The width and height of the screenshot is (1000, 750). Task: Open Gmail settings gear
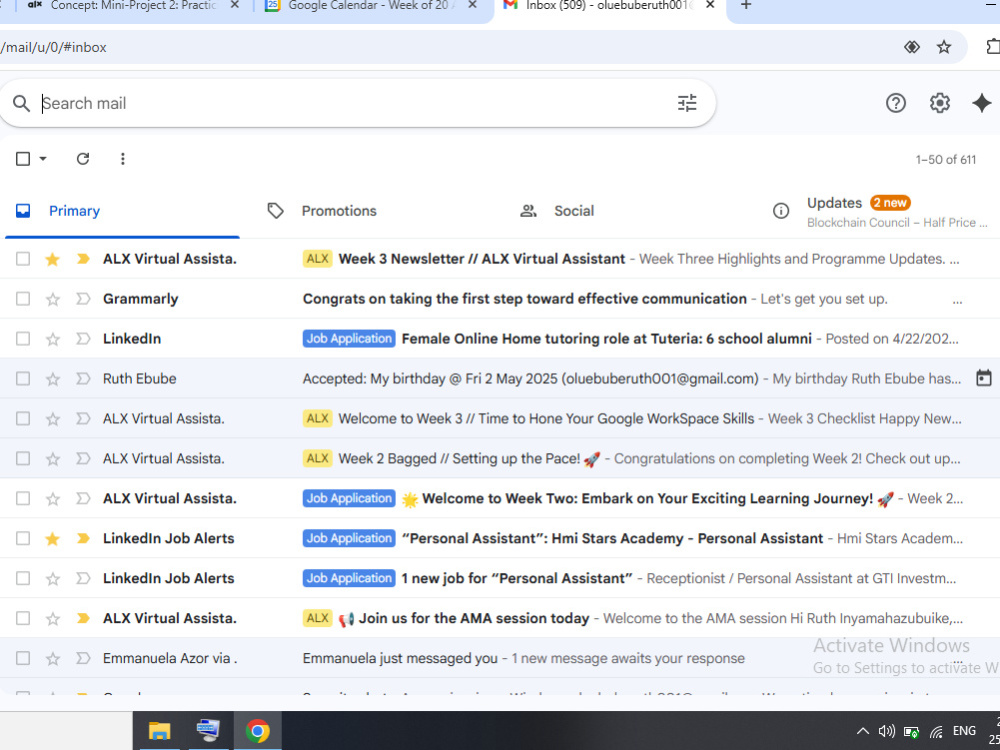pos(939,103)
